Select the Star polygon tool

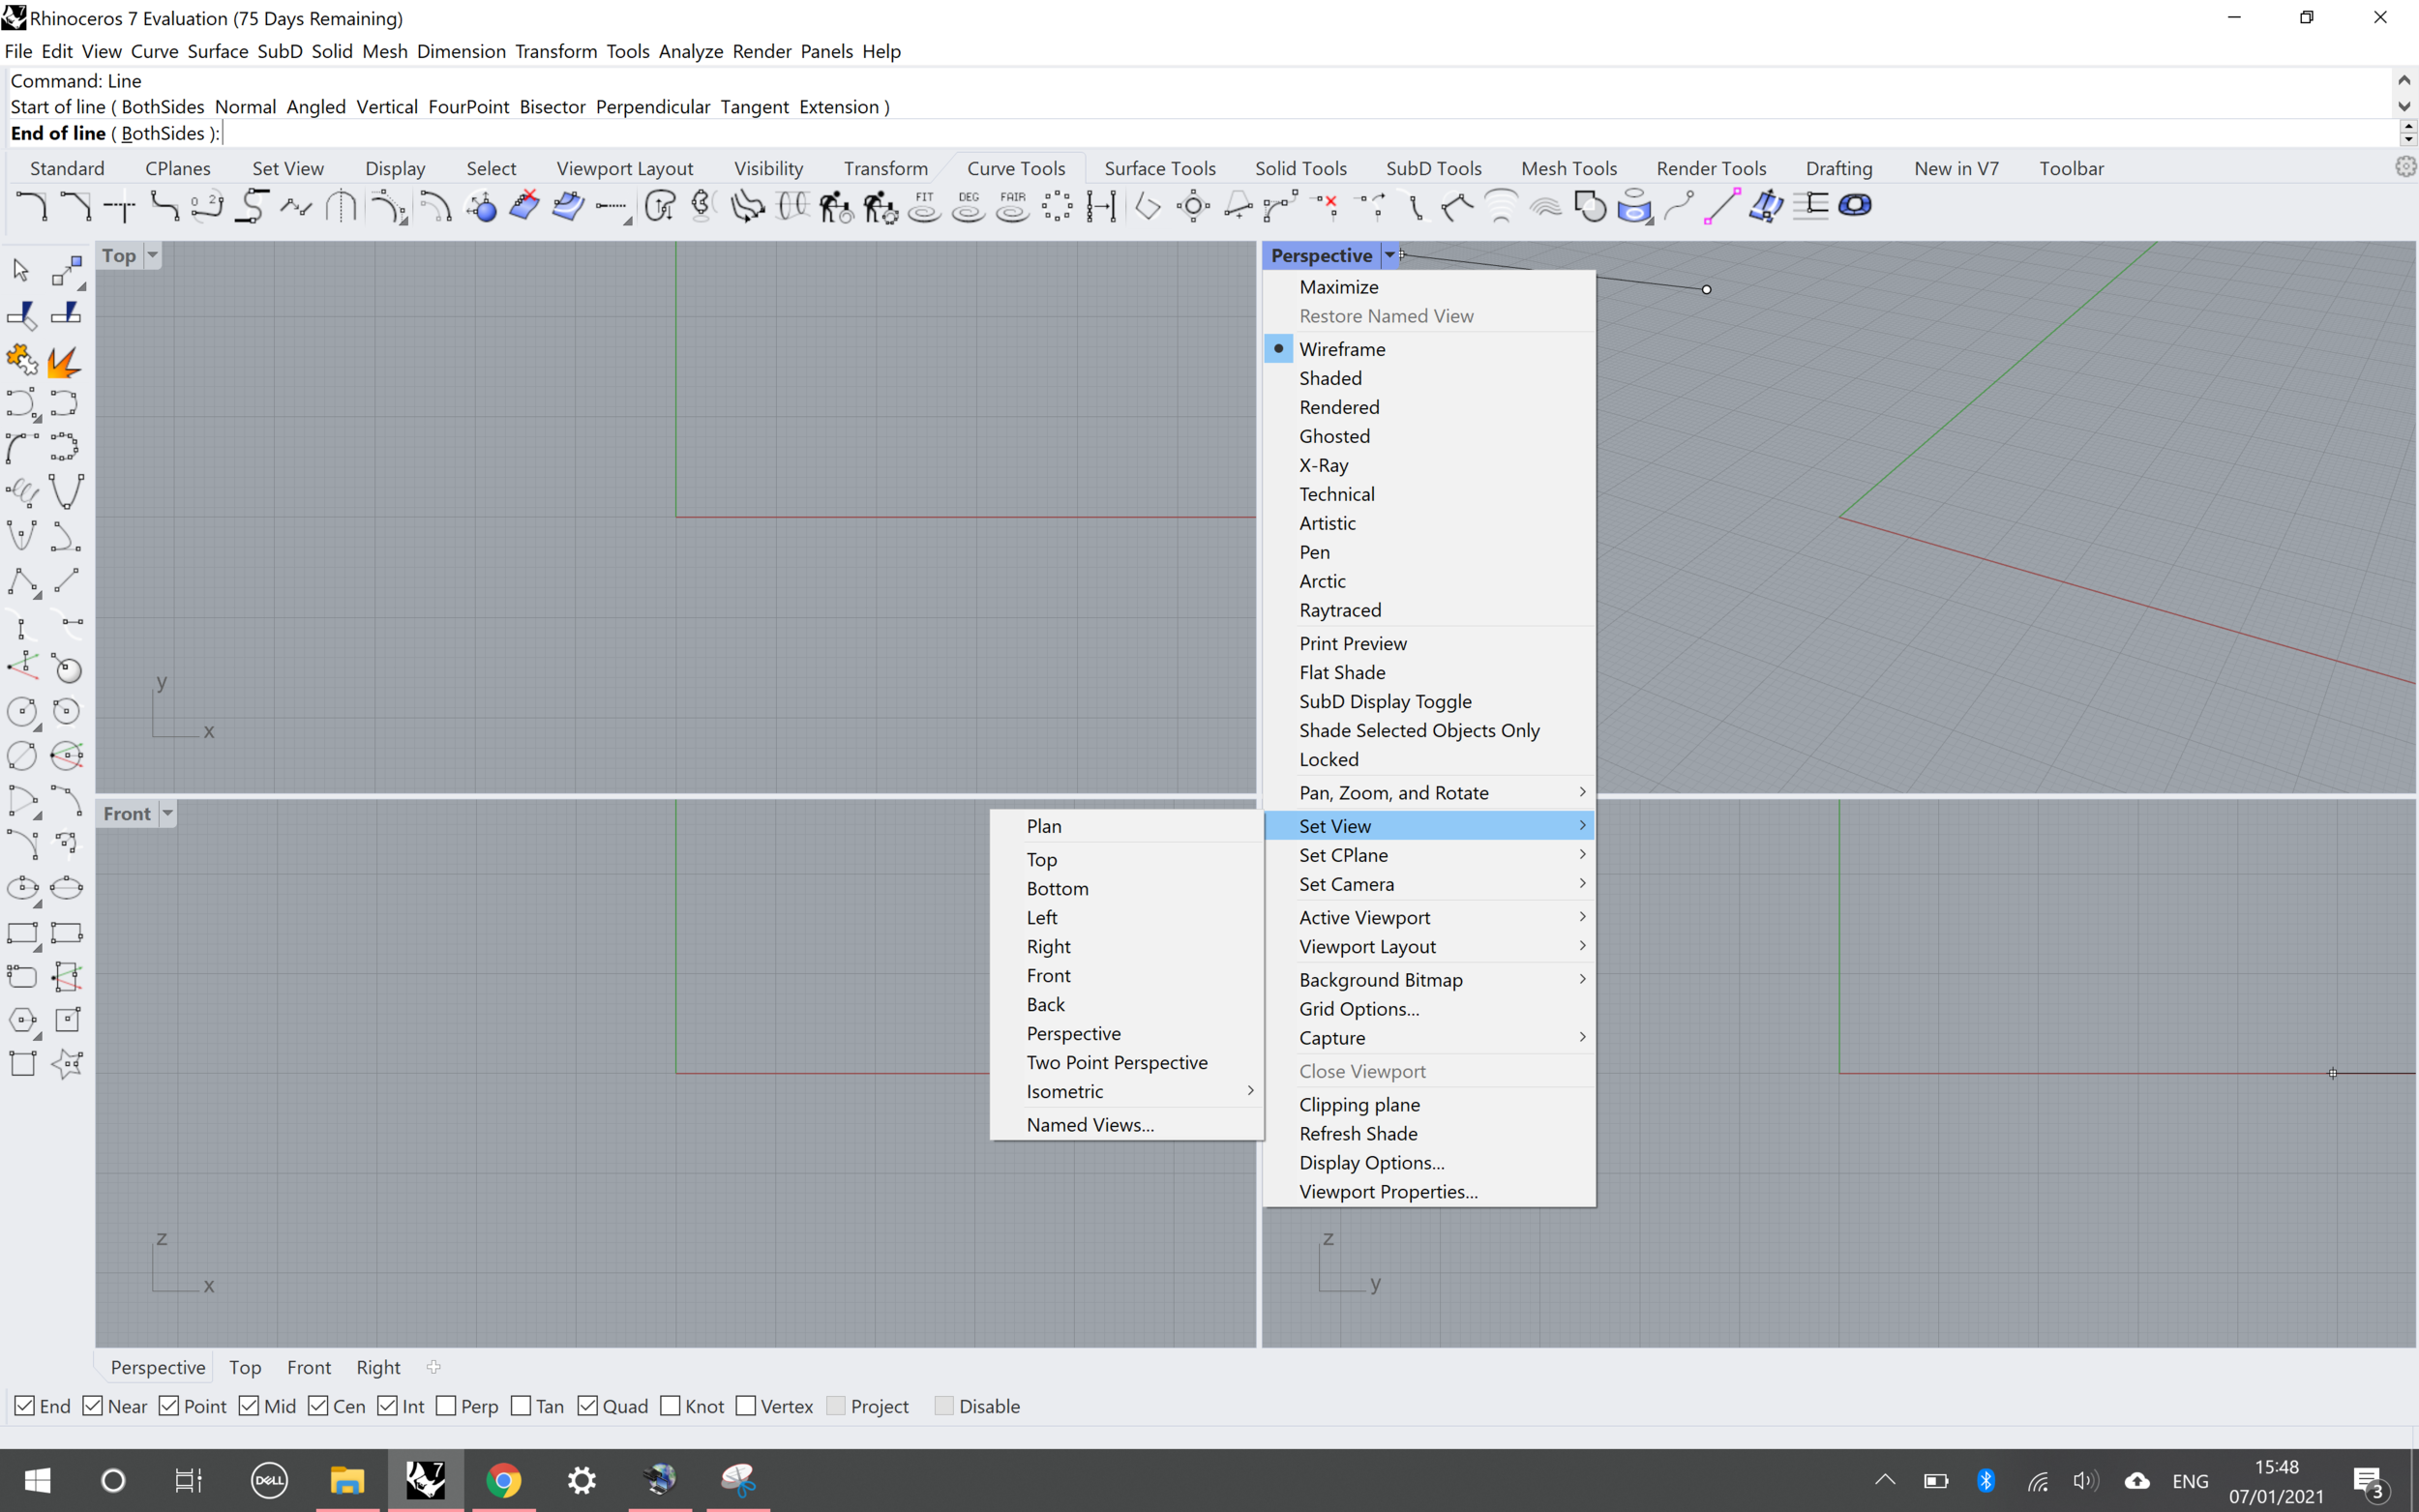(x=66, y=1064)
